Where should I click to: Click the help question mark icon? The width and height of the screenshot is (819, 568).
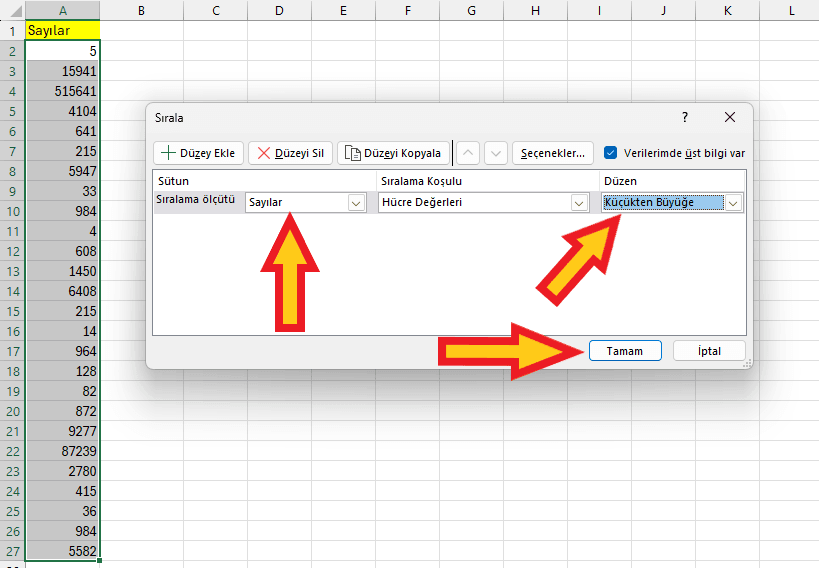tap(685, 117)
